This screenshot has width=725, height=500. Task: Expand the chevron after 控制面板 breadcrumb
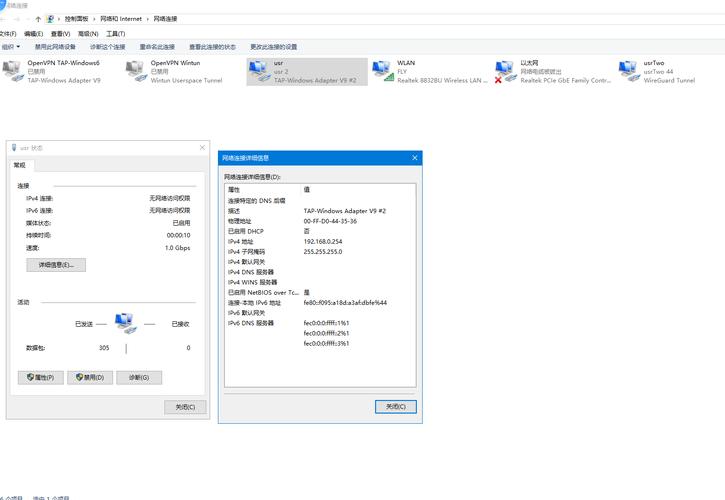[x=94, y=19]
